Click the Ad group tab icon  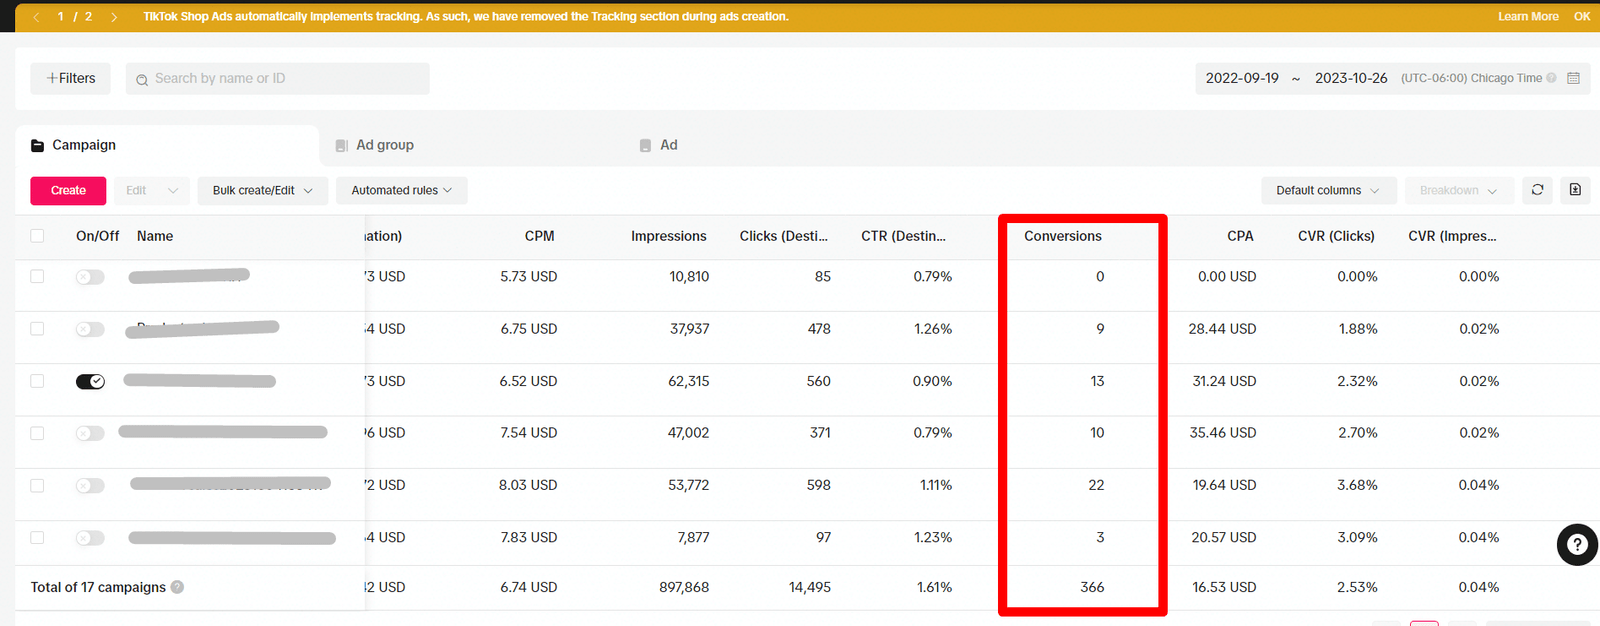click(341, 146)
